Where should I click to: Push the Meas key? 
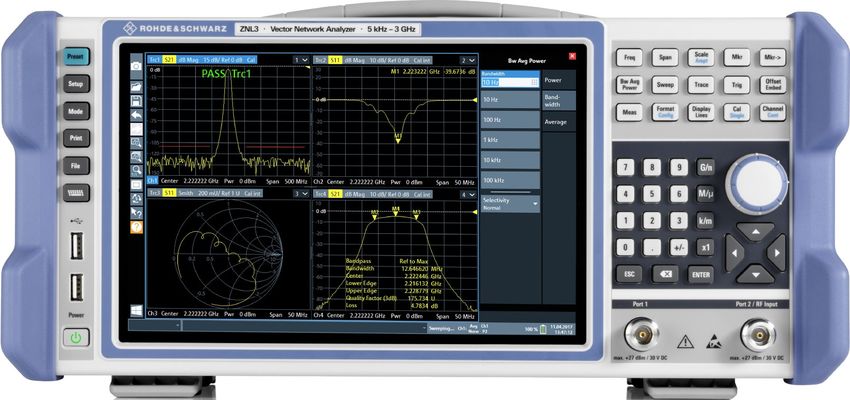click(x=629, y=112)
